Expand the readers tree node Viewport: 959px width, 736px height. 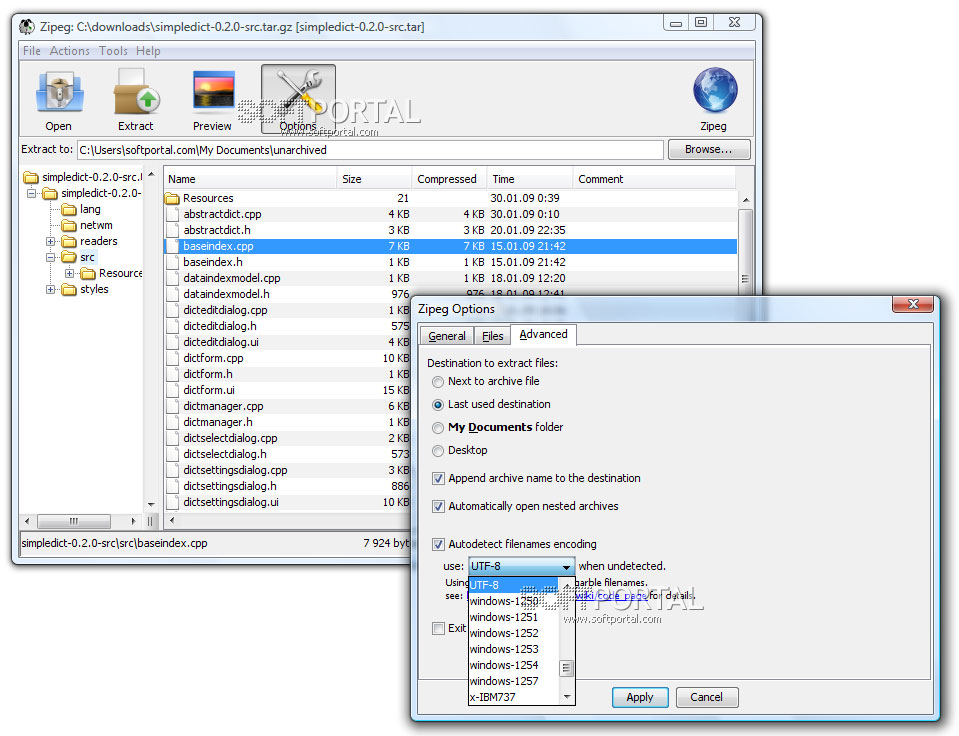(x=51, y=241)
